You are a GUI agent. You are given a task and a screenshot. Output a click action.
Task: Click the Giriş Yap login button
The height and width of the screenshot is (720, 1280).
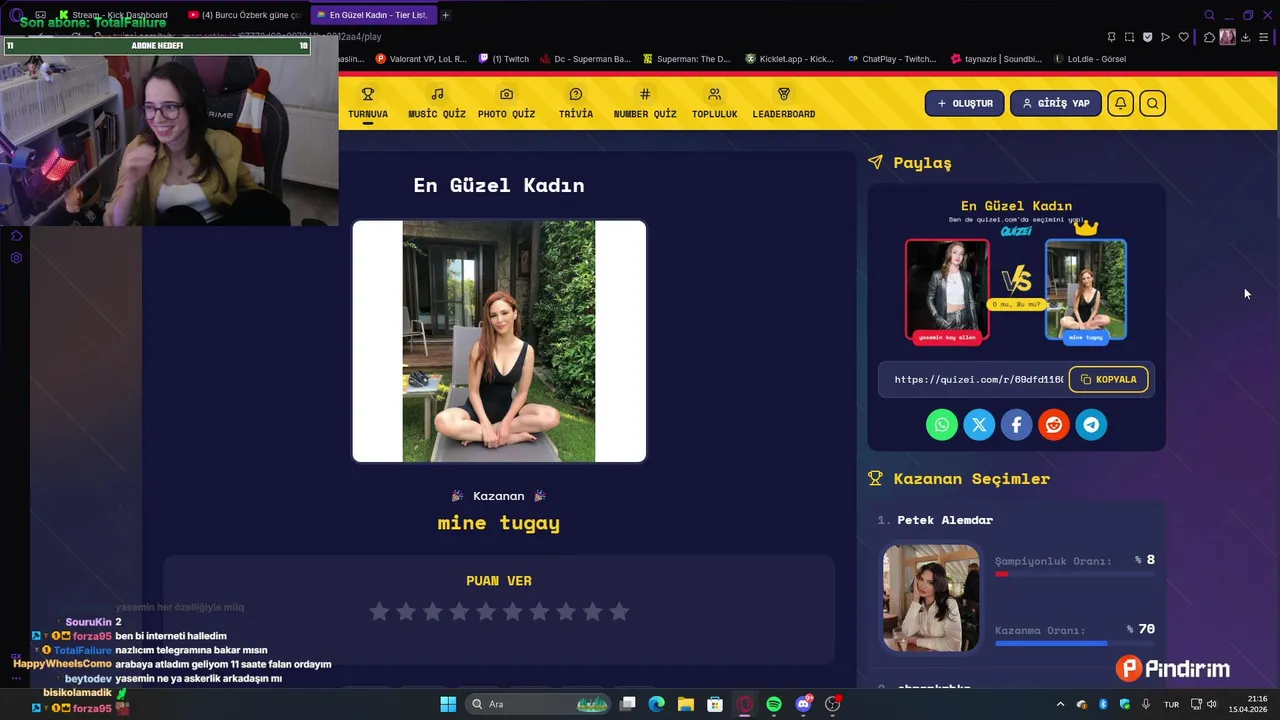pyautogui.click(x=1056, y=103)
